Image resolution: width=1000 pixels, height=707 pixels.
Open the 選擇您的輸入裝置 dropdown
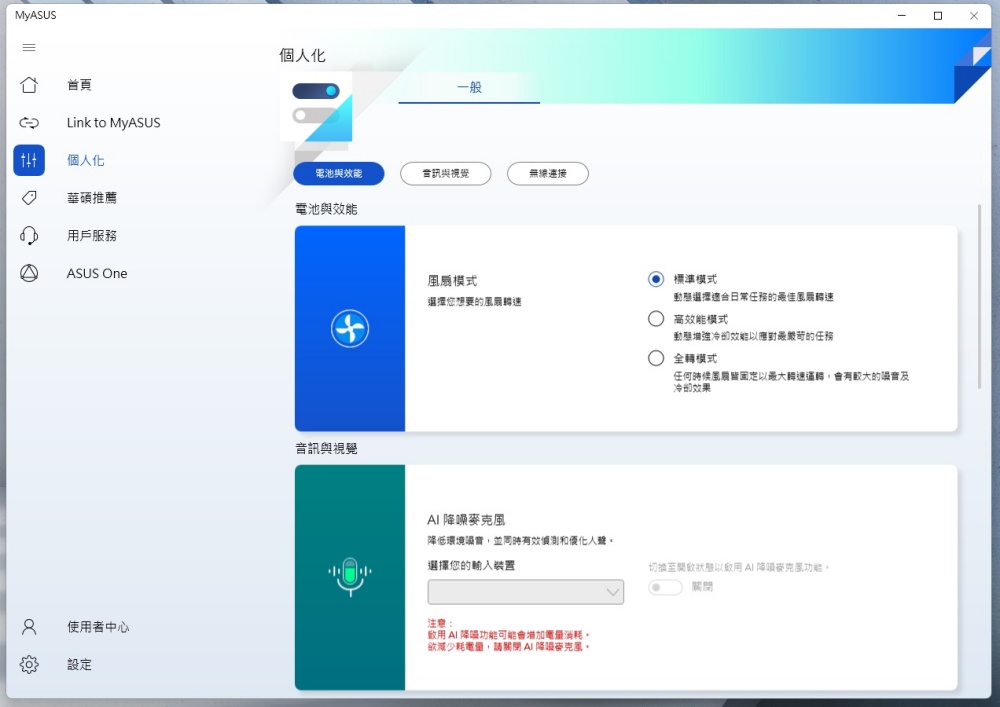526,592
